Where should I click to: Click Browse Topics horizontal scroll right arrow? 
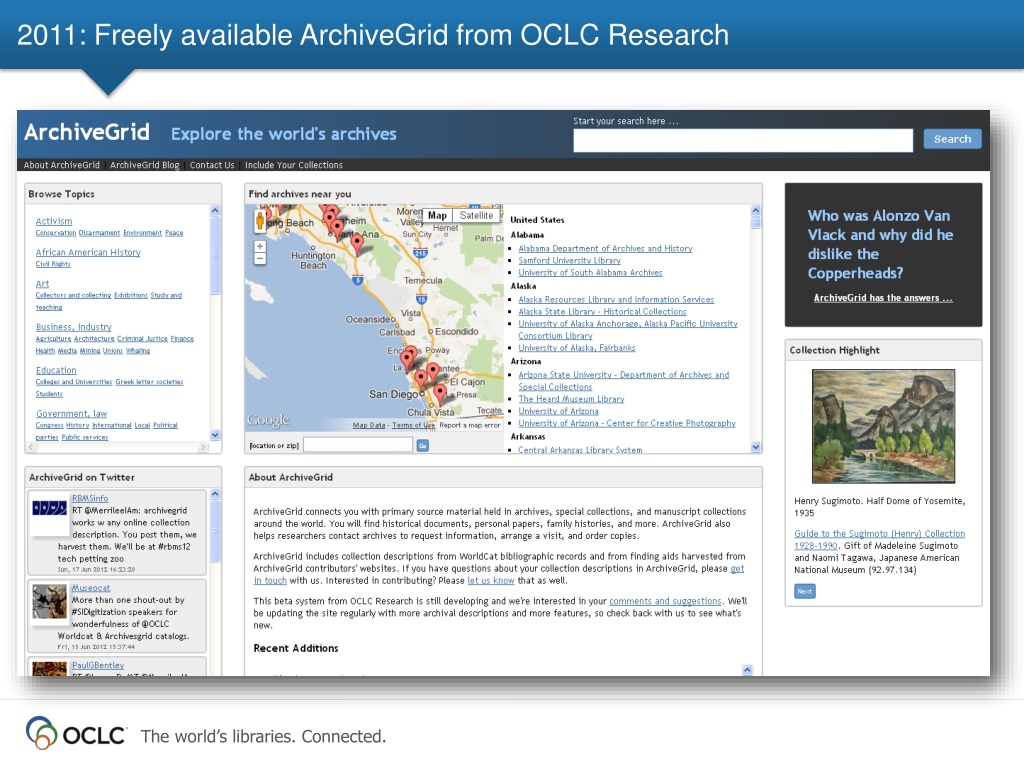203,447
